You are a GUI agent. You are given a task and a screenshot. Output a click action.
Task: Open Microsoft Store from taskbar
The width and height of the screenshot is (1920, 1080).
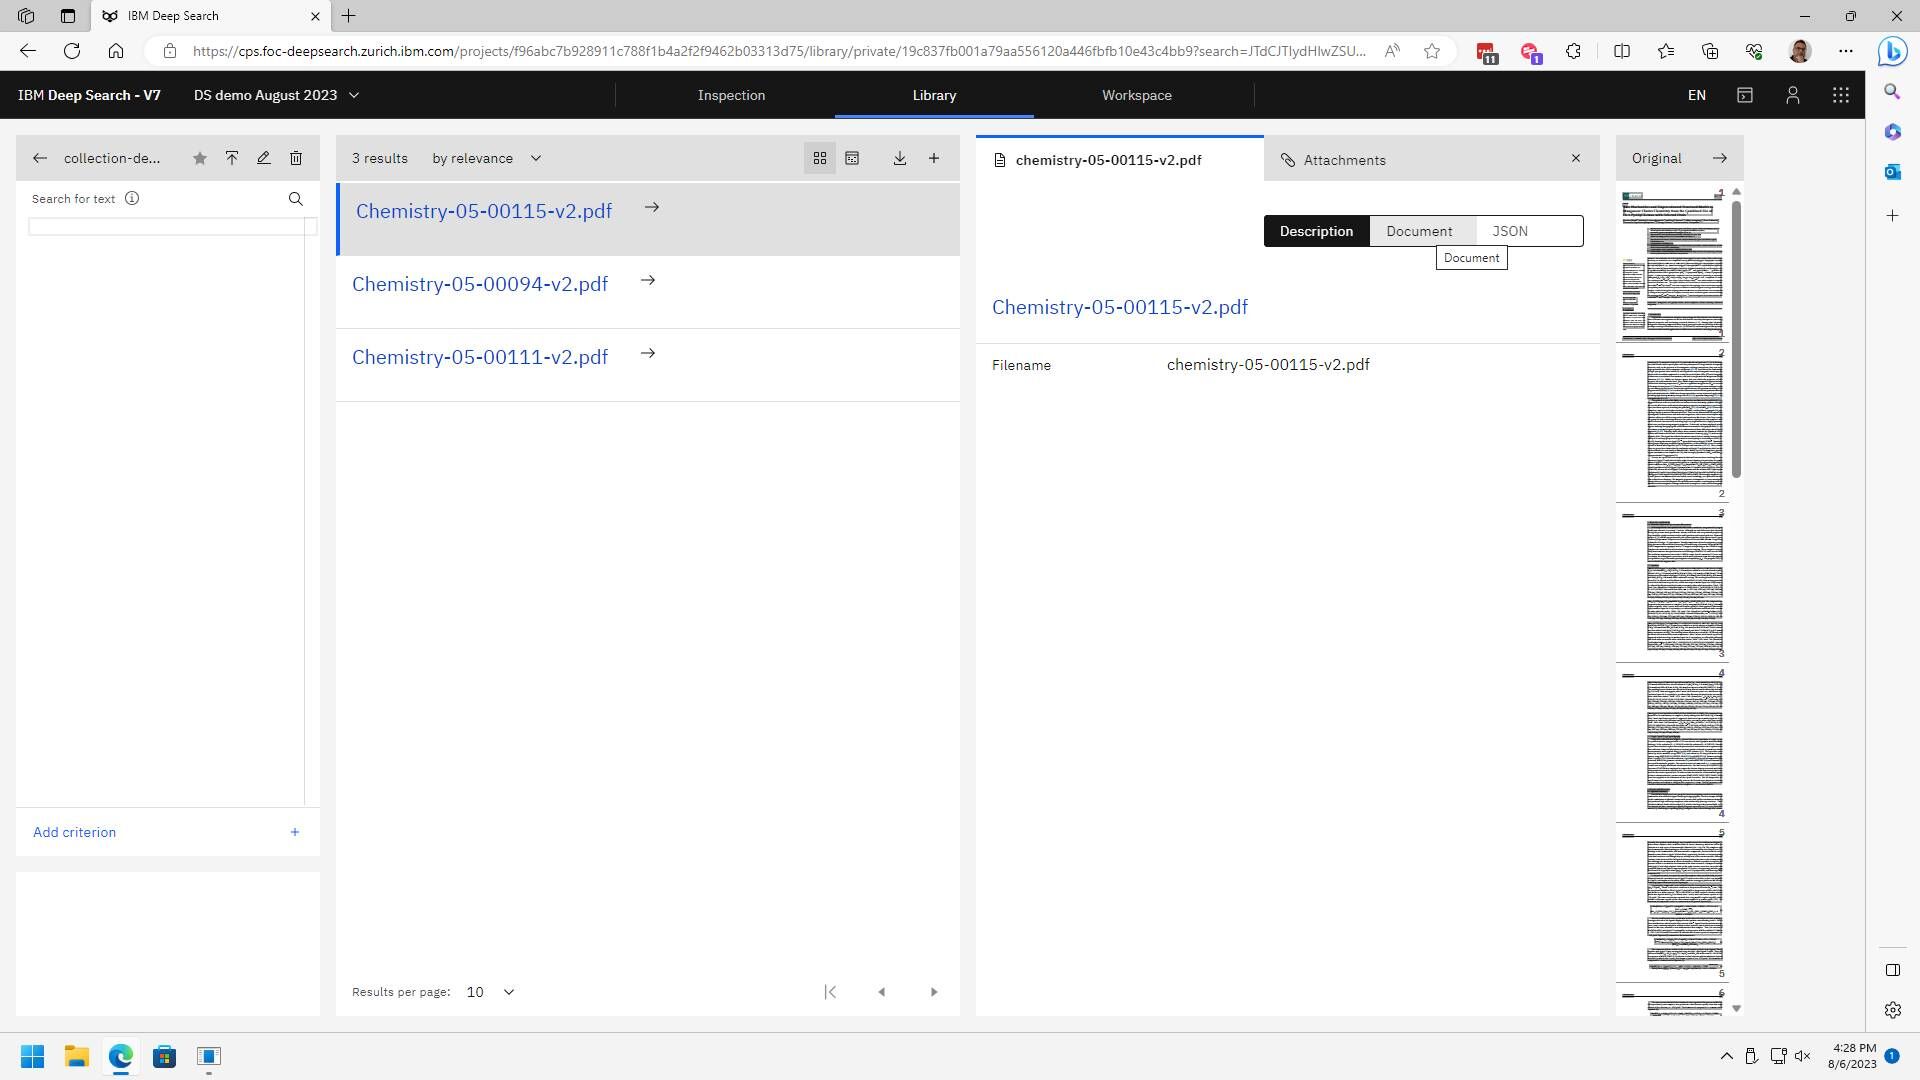(165, 1056)
